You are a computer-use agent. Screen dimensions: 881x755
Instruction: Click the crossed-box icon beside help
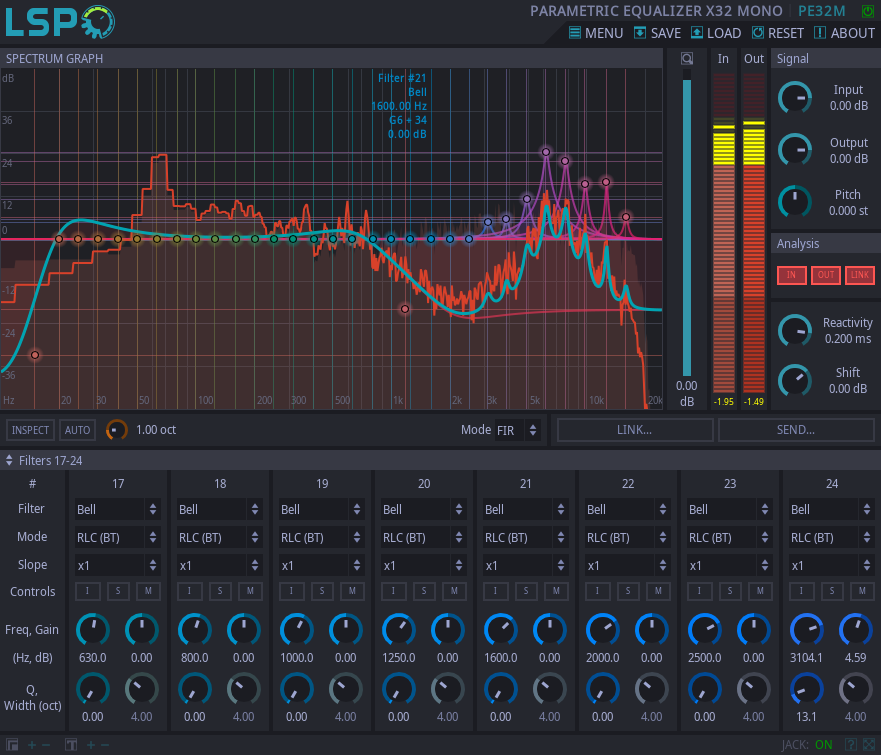(869, 745)
